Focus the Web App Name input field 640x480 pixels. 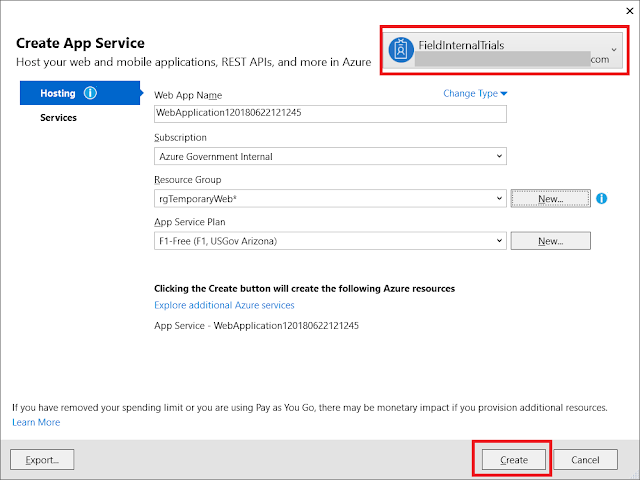click(x=330, y=113)
